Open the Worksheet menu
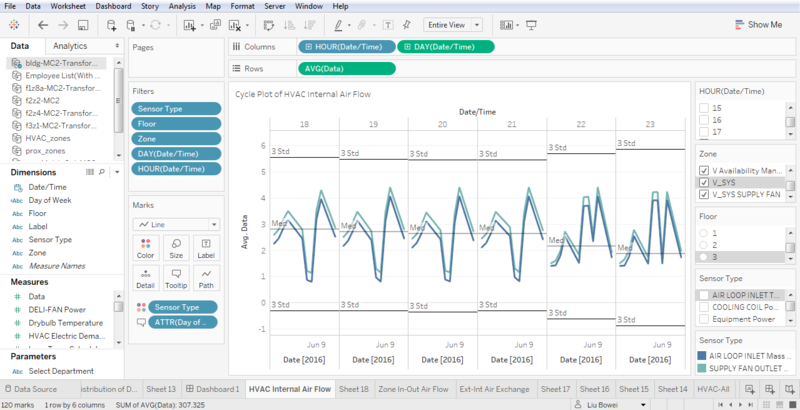The width and height of the screenshot is (800, 410). tap(68, 6)
